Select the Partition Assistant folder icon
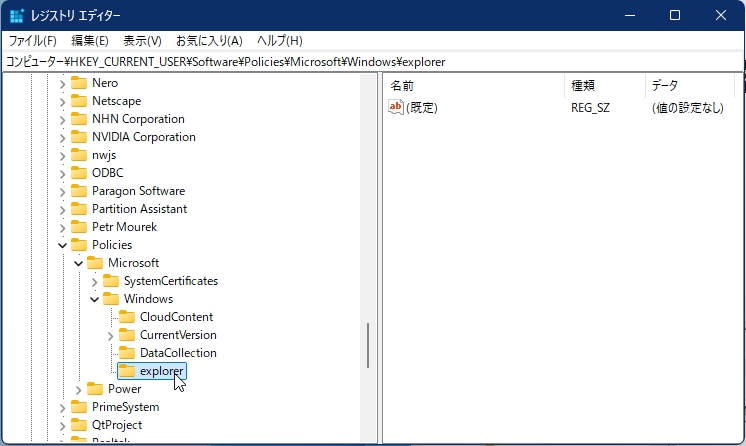This screenshot has height=446, width=746. (79, 209)
